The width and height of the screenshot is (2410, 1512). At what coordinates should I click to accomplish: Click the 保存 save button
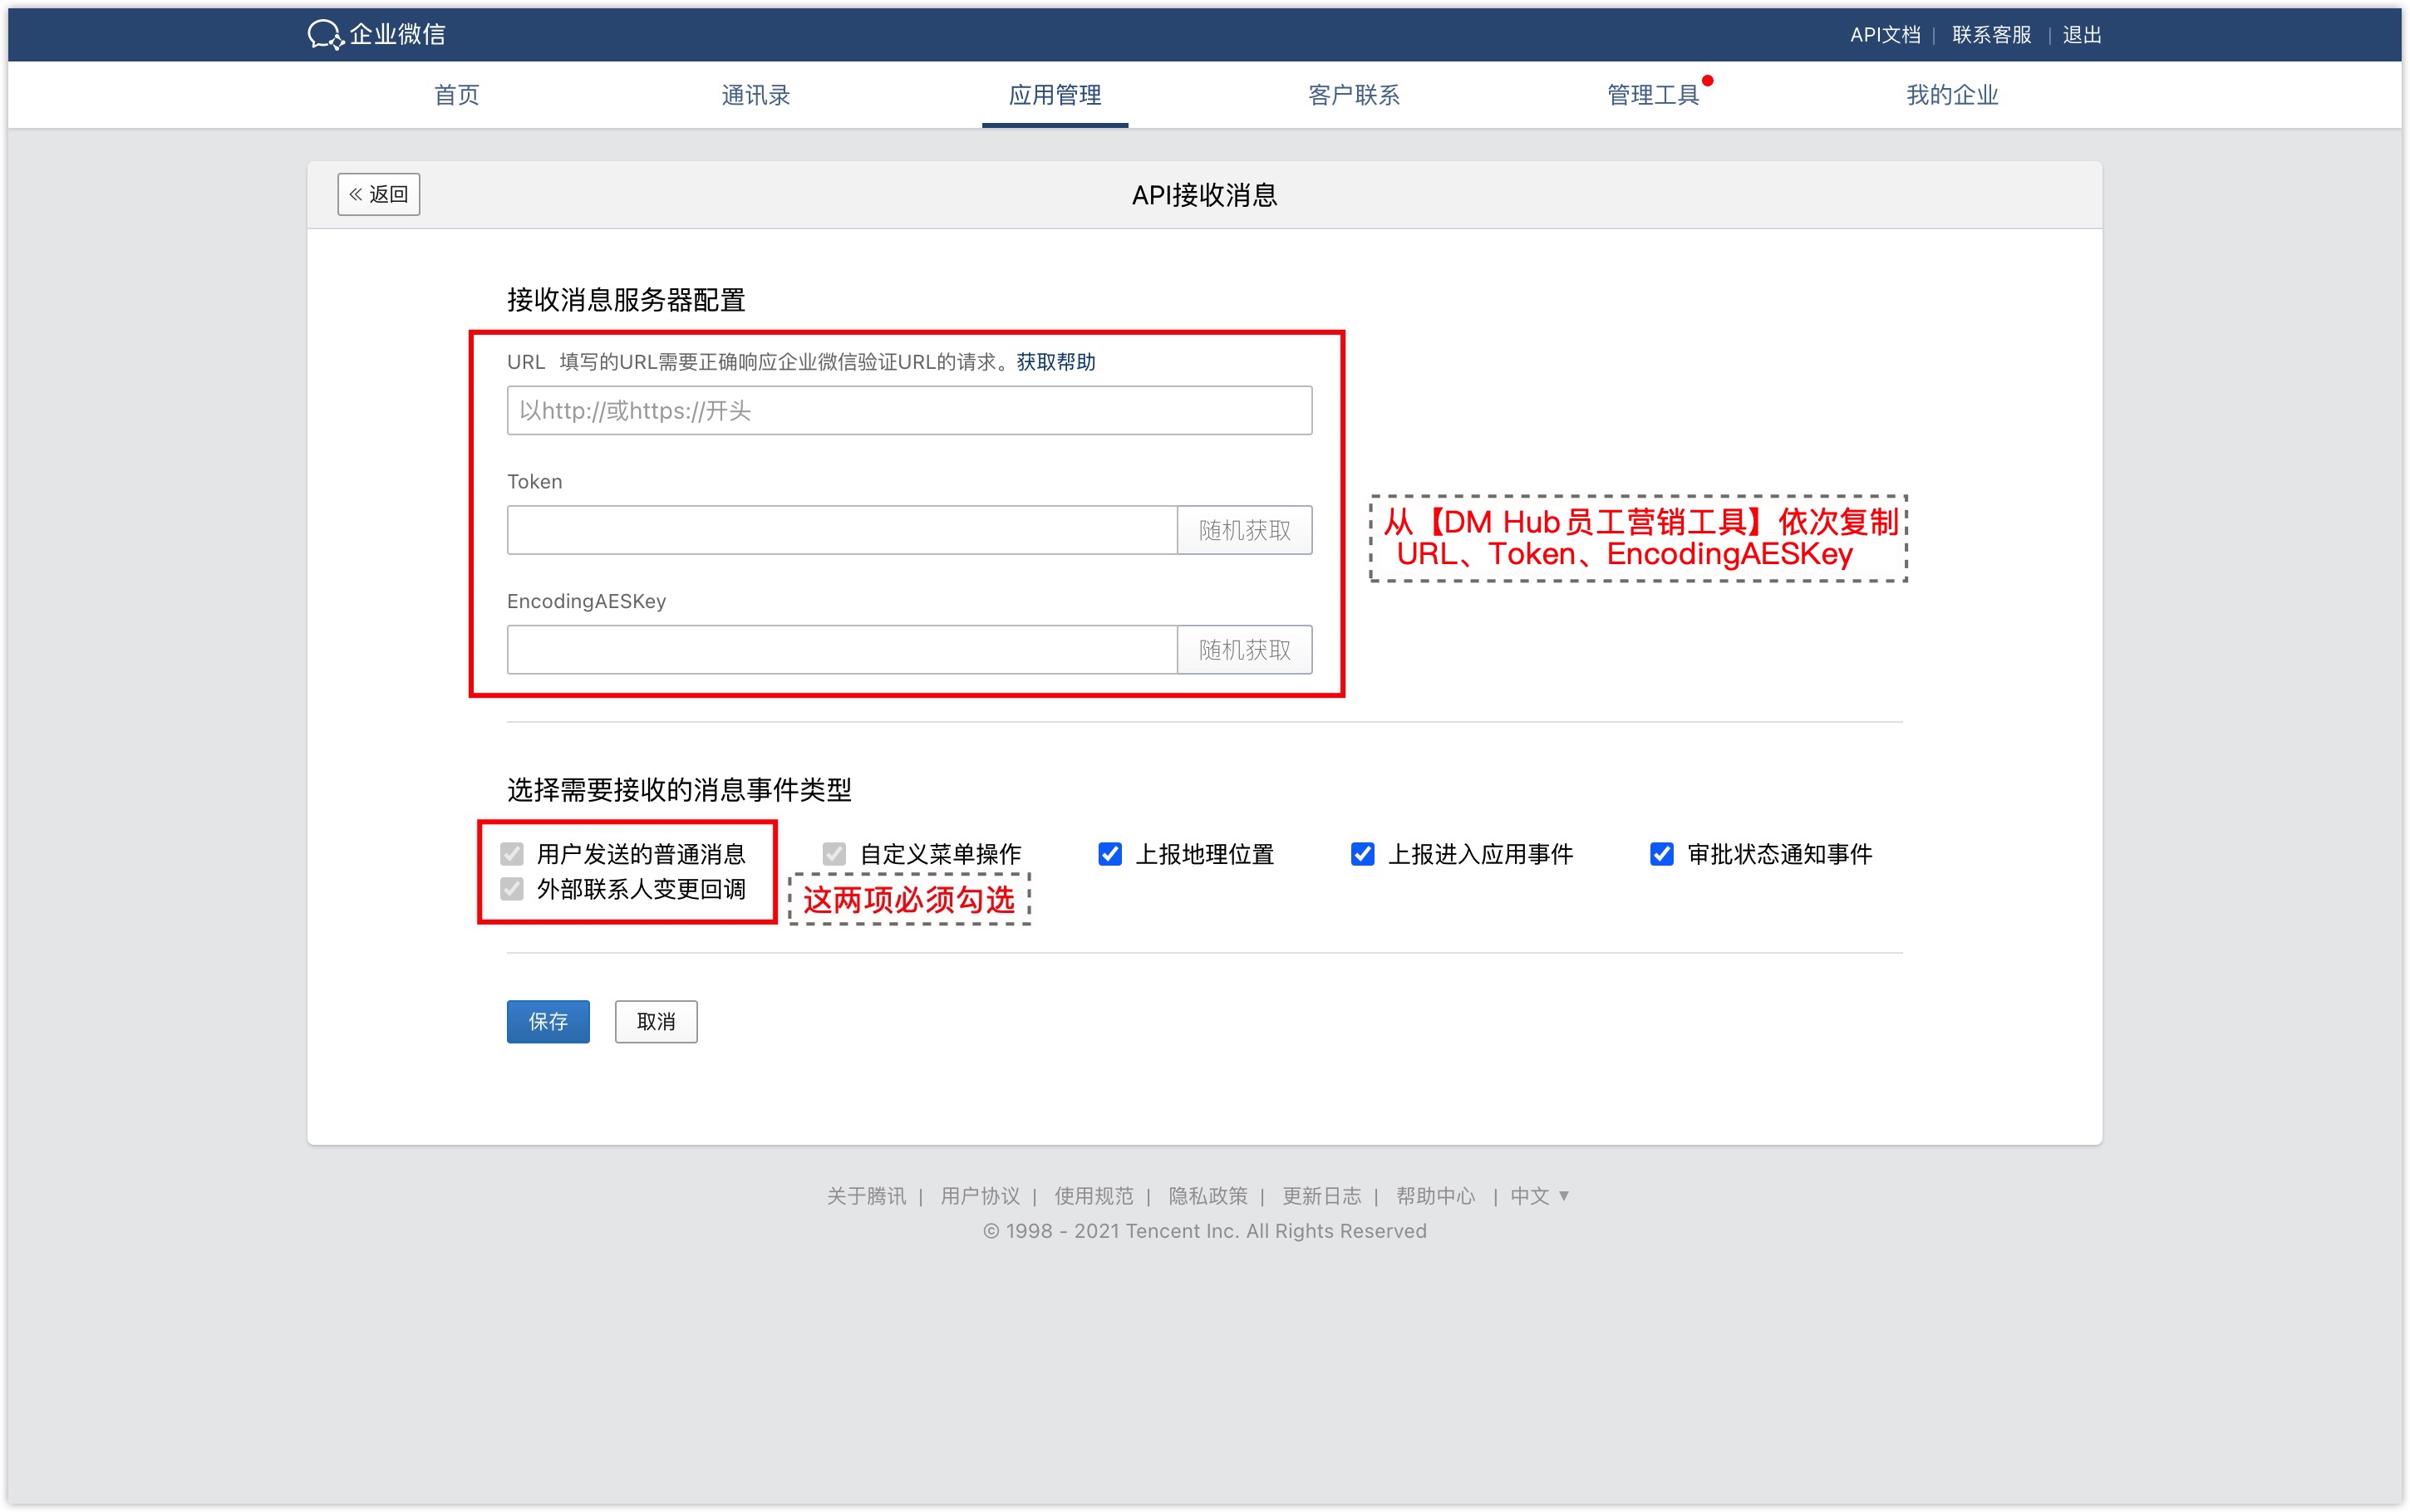pos(548,1021)
